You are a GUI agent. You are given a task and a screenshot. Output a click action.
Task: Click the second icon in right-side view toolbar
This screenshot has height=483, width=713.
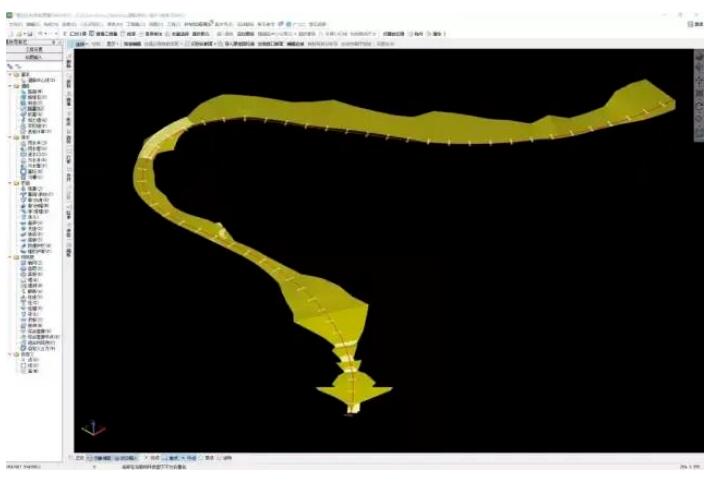[x=699, y=70]
